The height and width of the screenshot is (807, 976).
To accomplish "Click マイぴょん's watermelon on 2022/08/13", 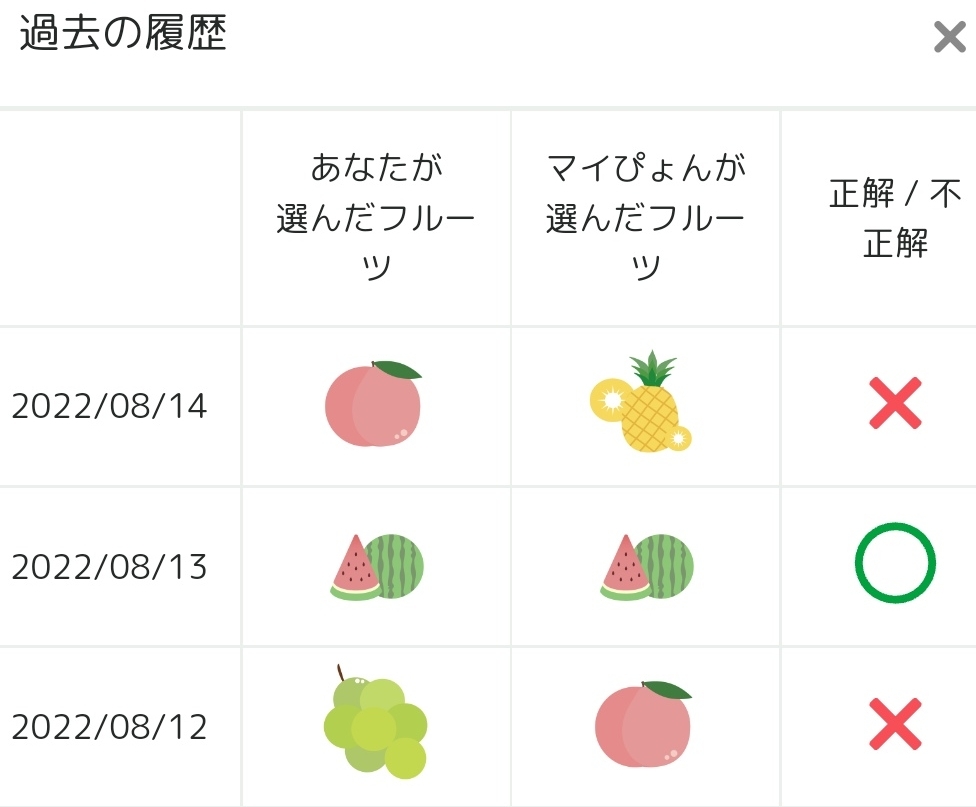I will 647,566.
